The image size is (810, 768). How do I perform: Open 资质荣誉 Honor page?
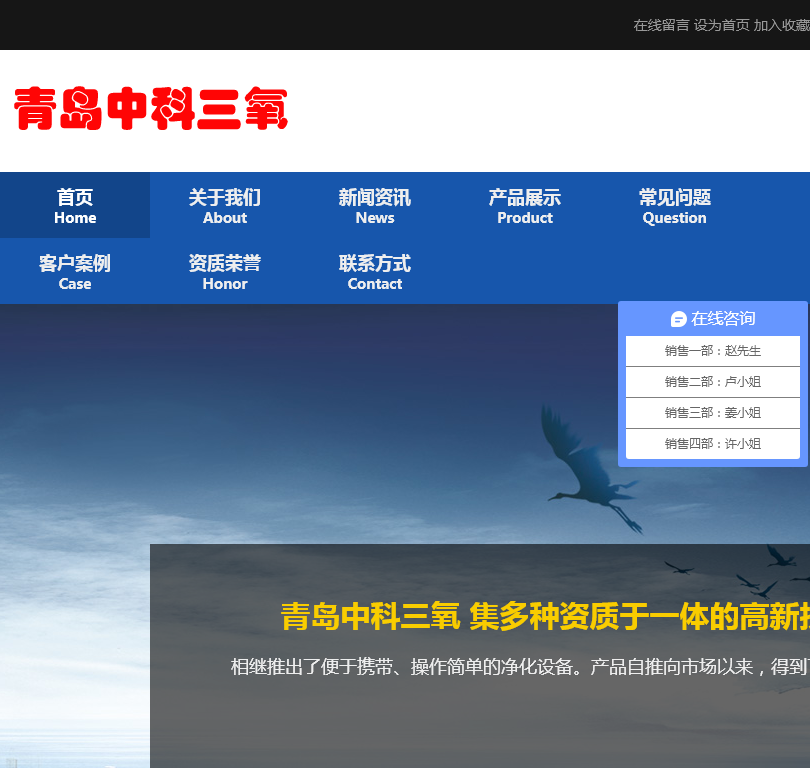click(x=225, y=272)
